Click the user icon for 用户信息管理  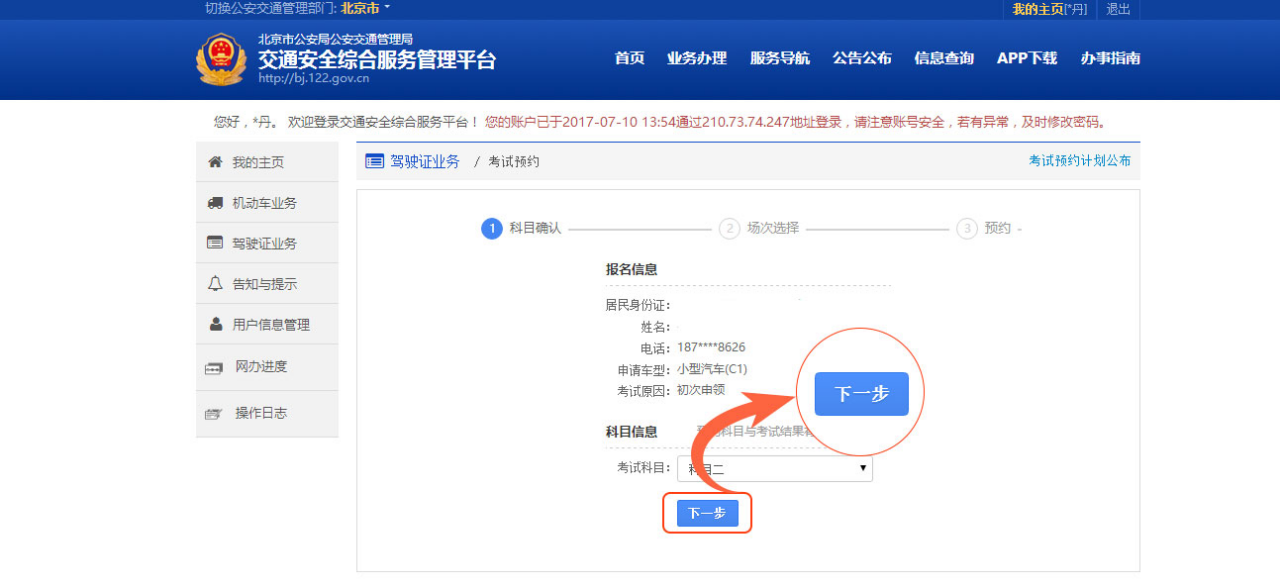[x=215, y=324]
